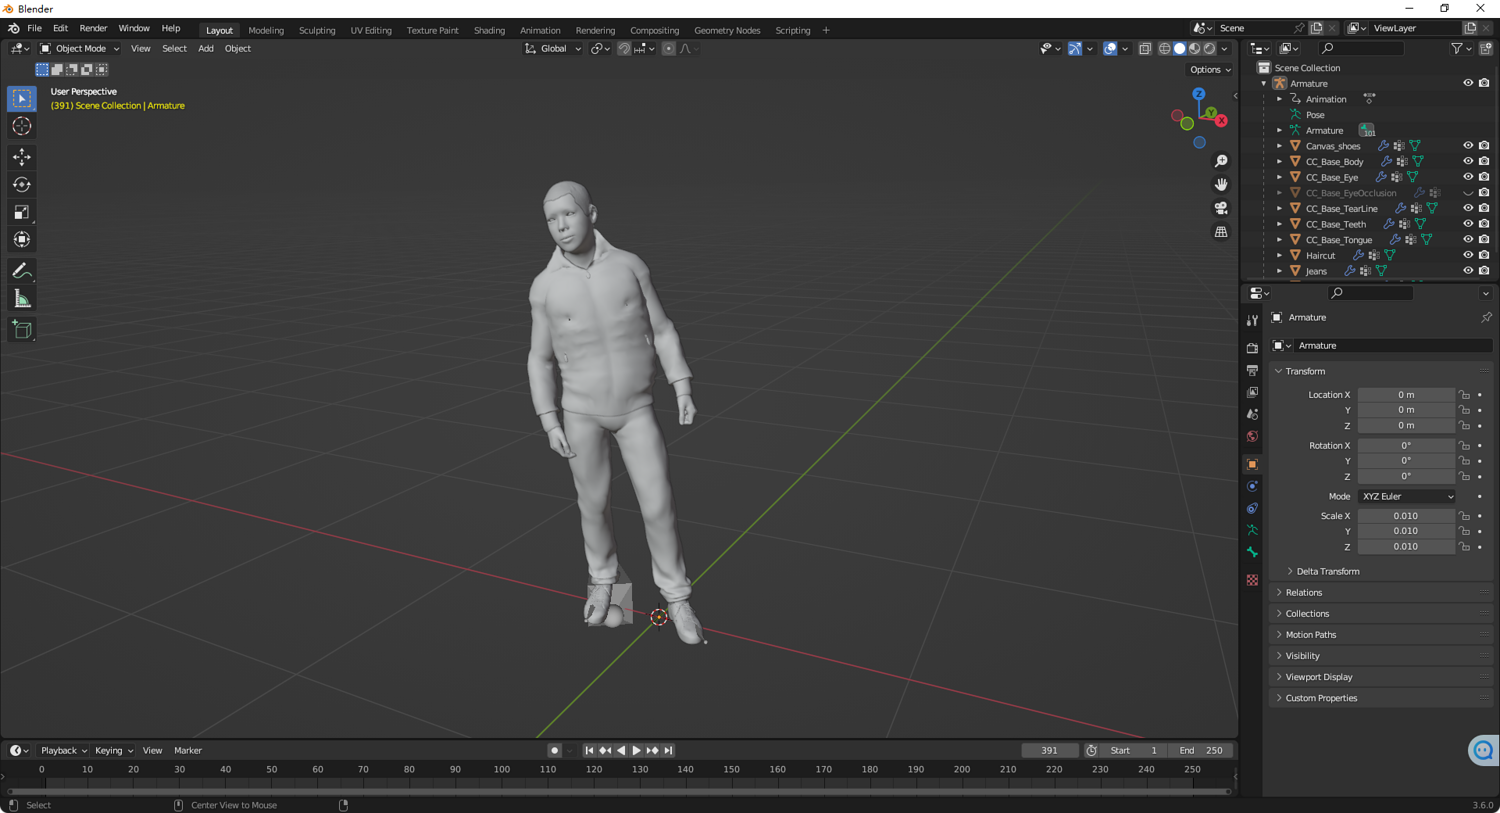Screen dimensions: 1500x813
Task: Hide CC_Base_Body with its eye icon
Action: coord(1468,161)
